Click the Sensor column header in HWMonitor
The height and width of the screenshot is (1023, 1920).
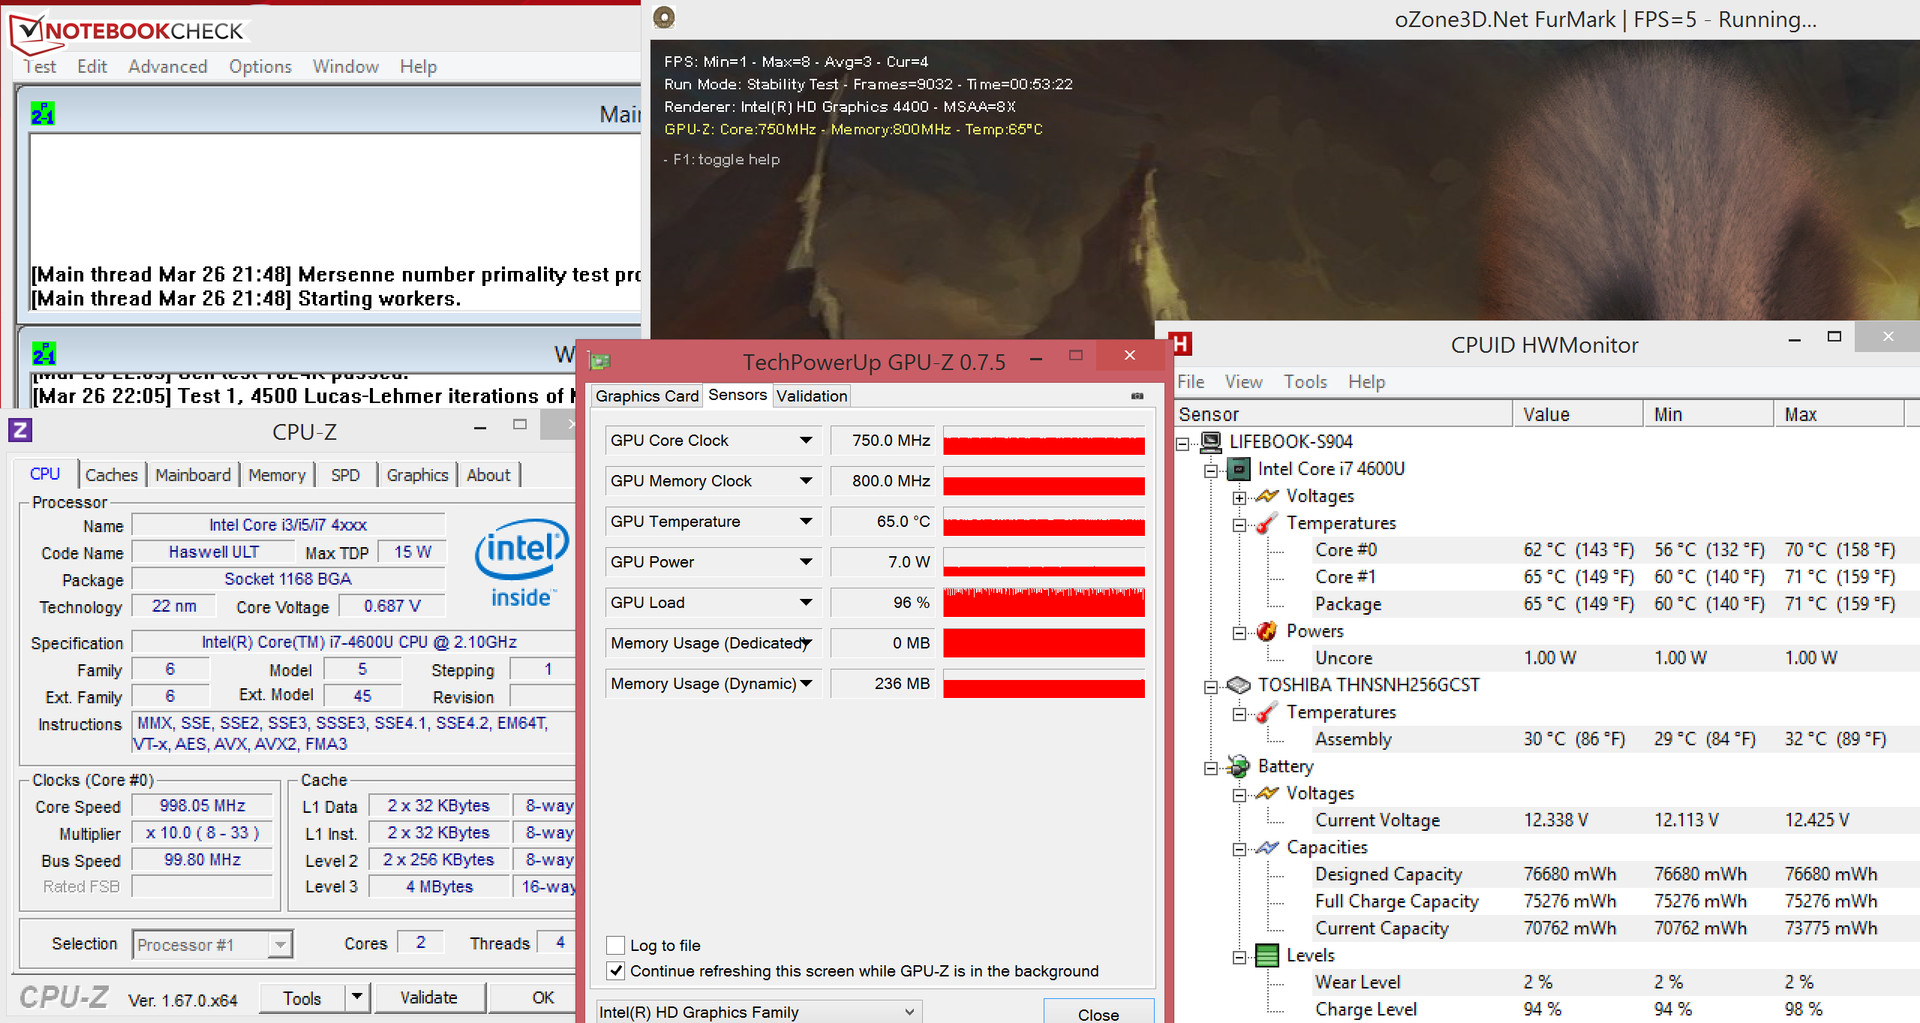pos(1344,414)
